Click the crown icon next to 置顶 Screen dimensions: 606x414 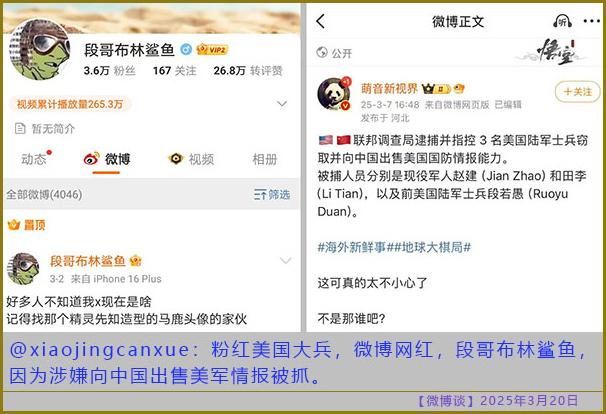point(14,225)
